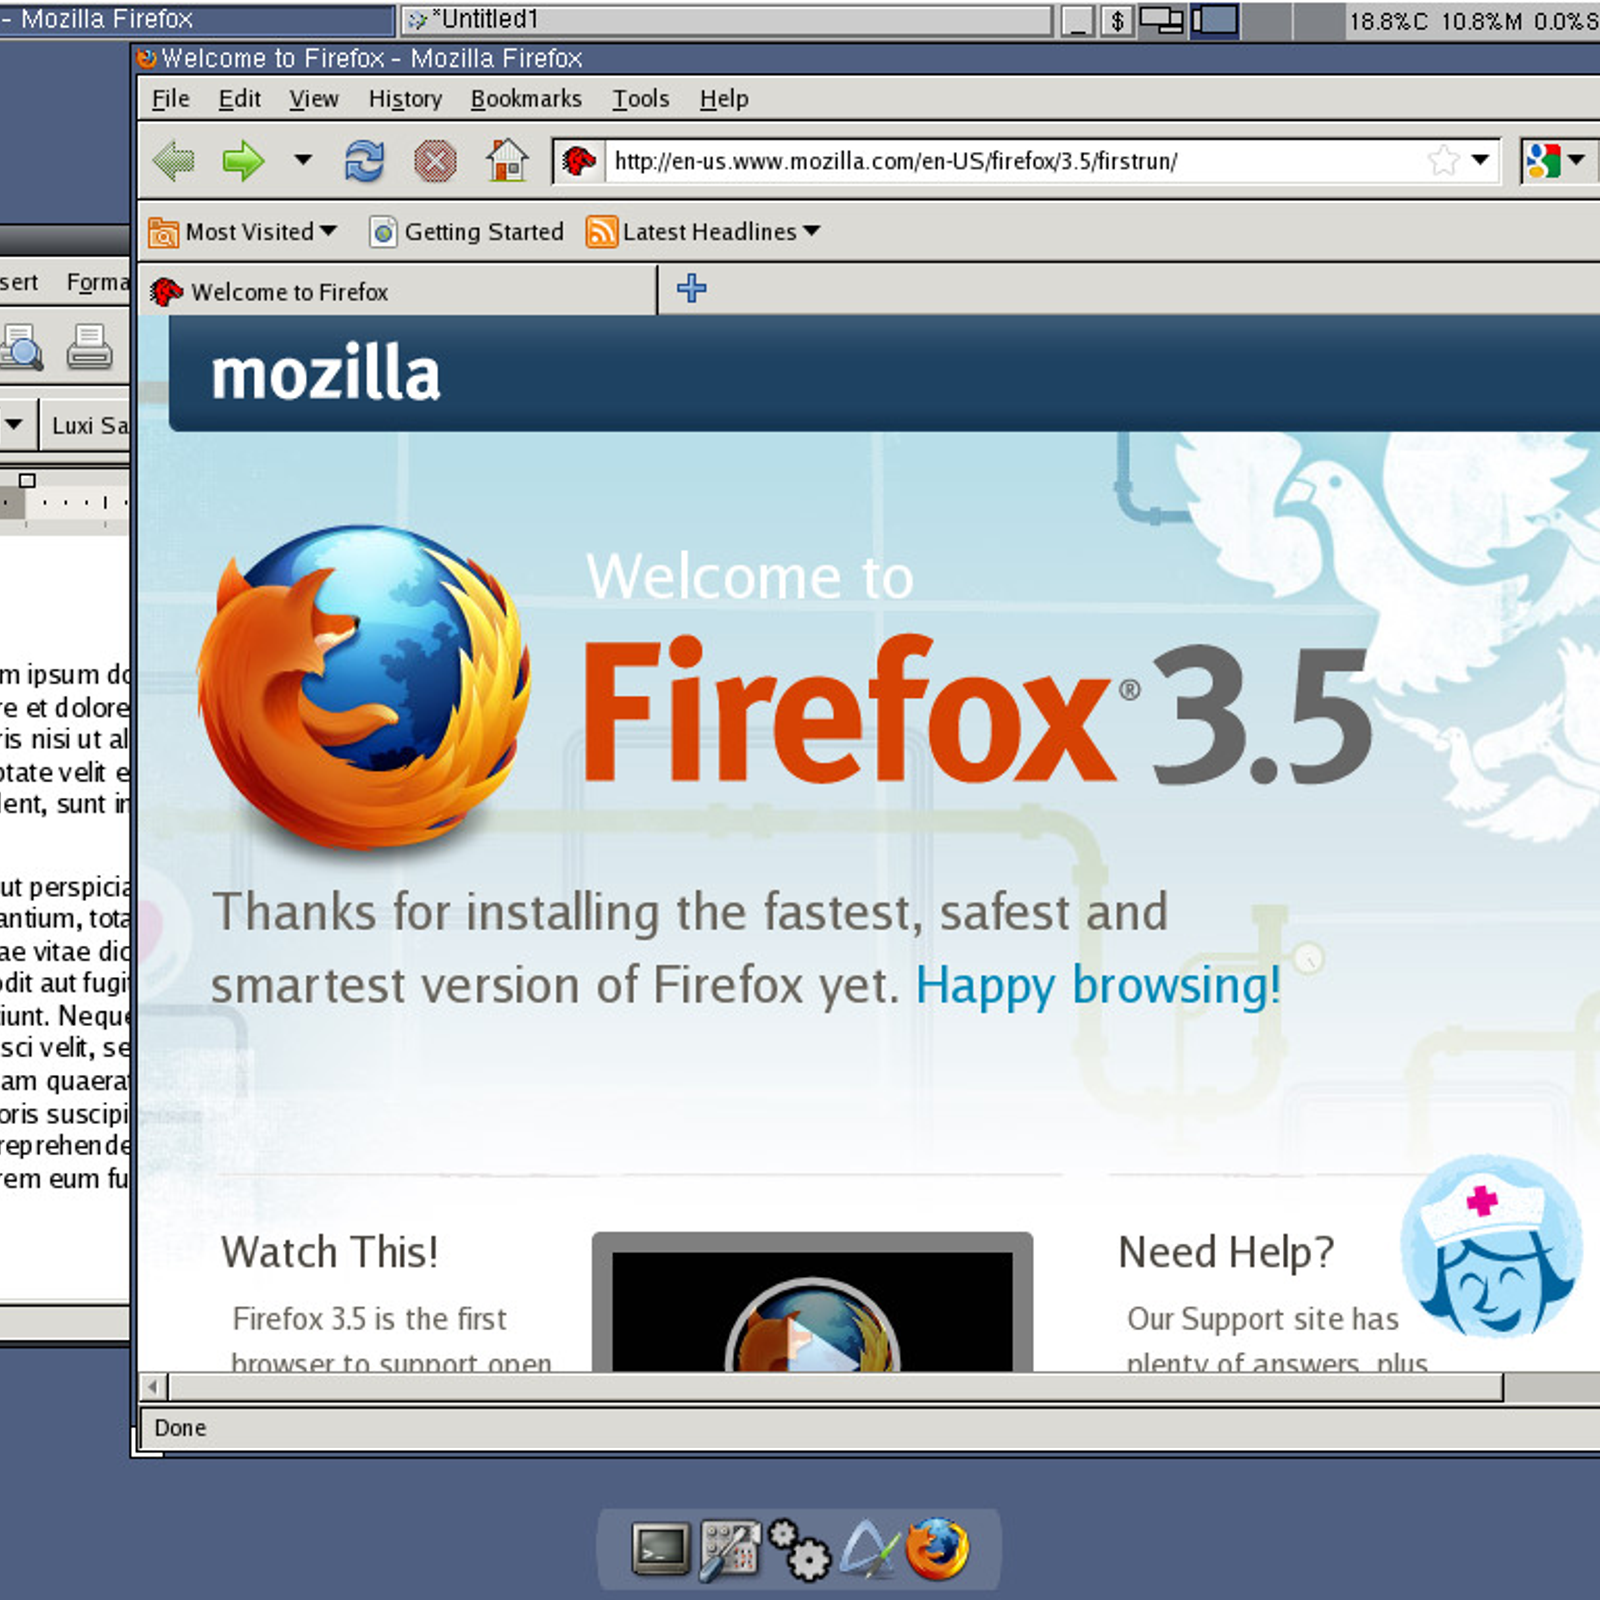Open the Help menu
The width and height of the screenshot is (1600, 1600).
[x=723, y=99]
